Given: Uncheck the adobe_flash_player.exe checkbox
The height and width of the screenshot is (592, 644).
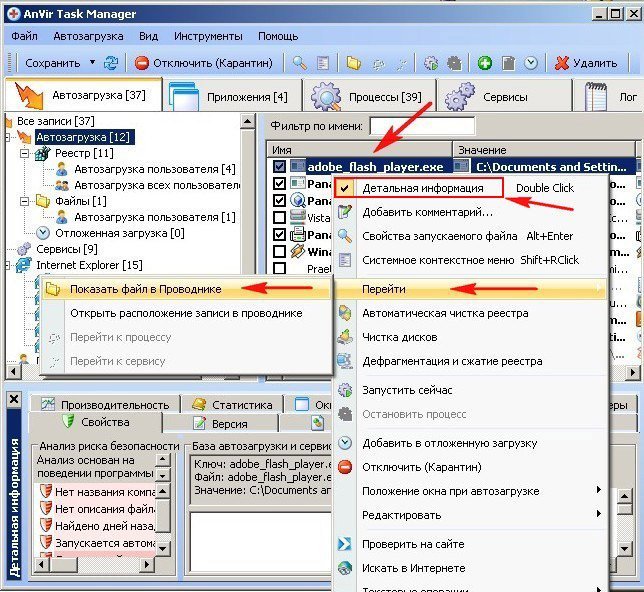Looking at the screenshot, I should [279, 166].
